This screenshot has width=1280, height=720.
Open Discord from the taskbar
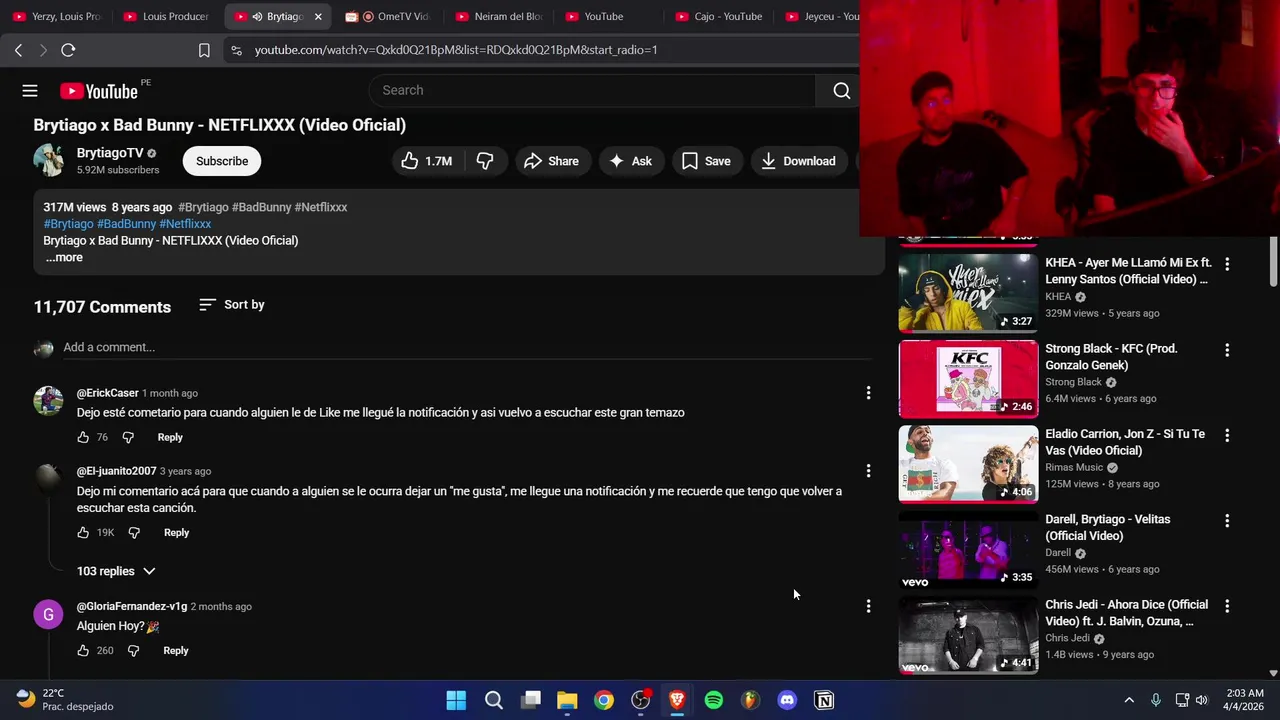pos(787,700)
